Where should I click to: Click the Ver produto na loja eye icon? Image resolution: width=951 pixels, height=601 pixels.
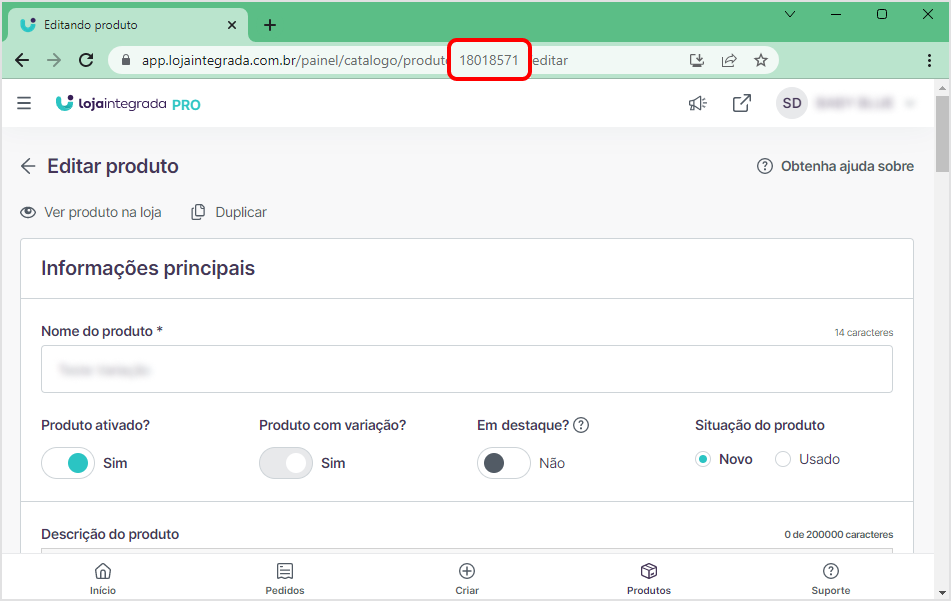pyautogui.click(x=28, y=212)
